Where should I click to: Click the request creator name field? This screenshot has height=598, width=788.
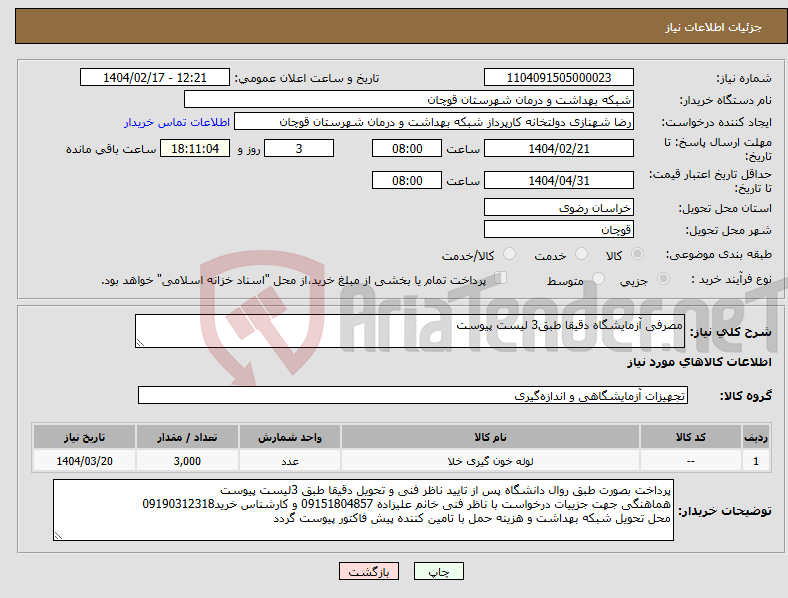(434, 122)
